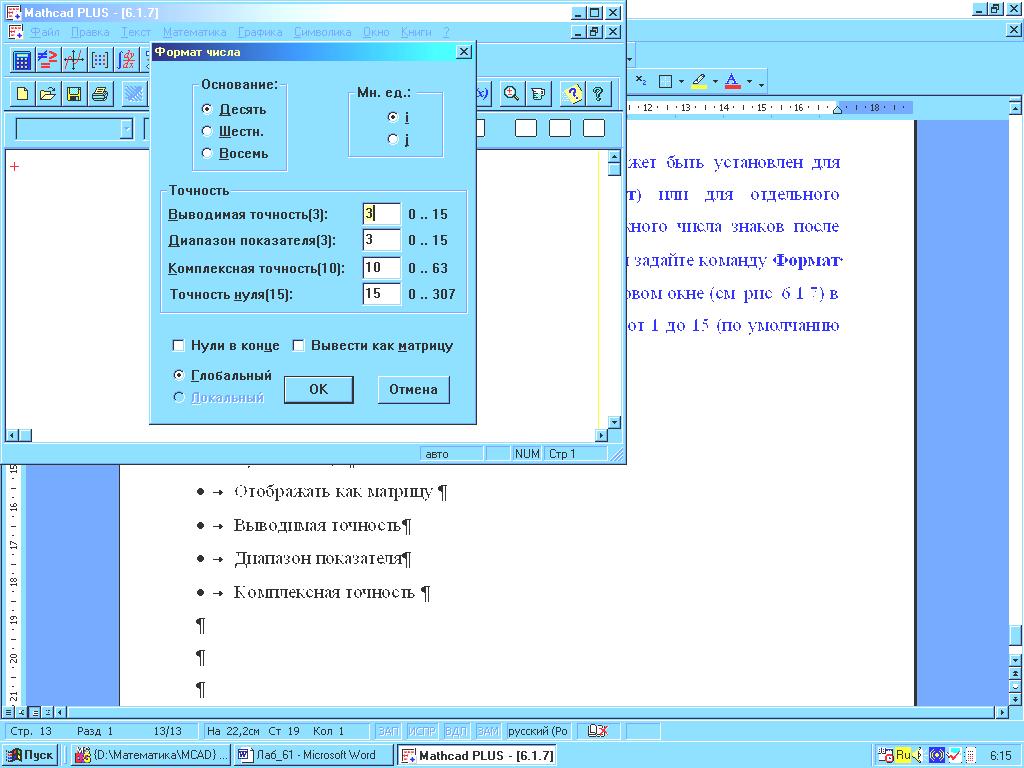
Task: Apply yellow highlight in Word
Action: coord(699,81)
